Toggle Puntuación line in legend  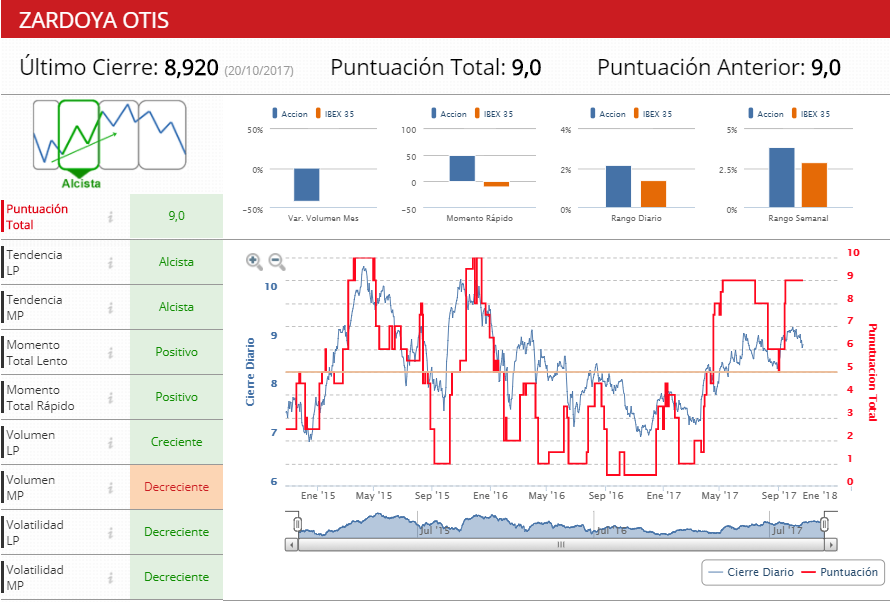pos(840,572)
